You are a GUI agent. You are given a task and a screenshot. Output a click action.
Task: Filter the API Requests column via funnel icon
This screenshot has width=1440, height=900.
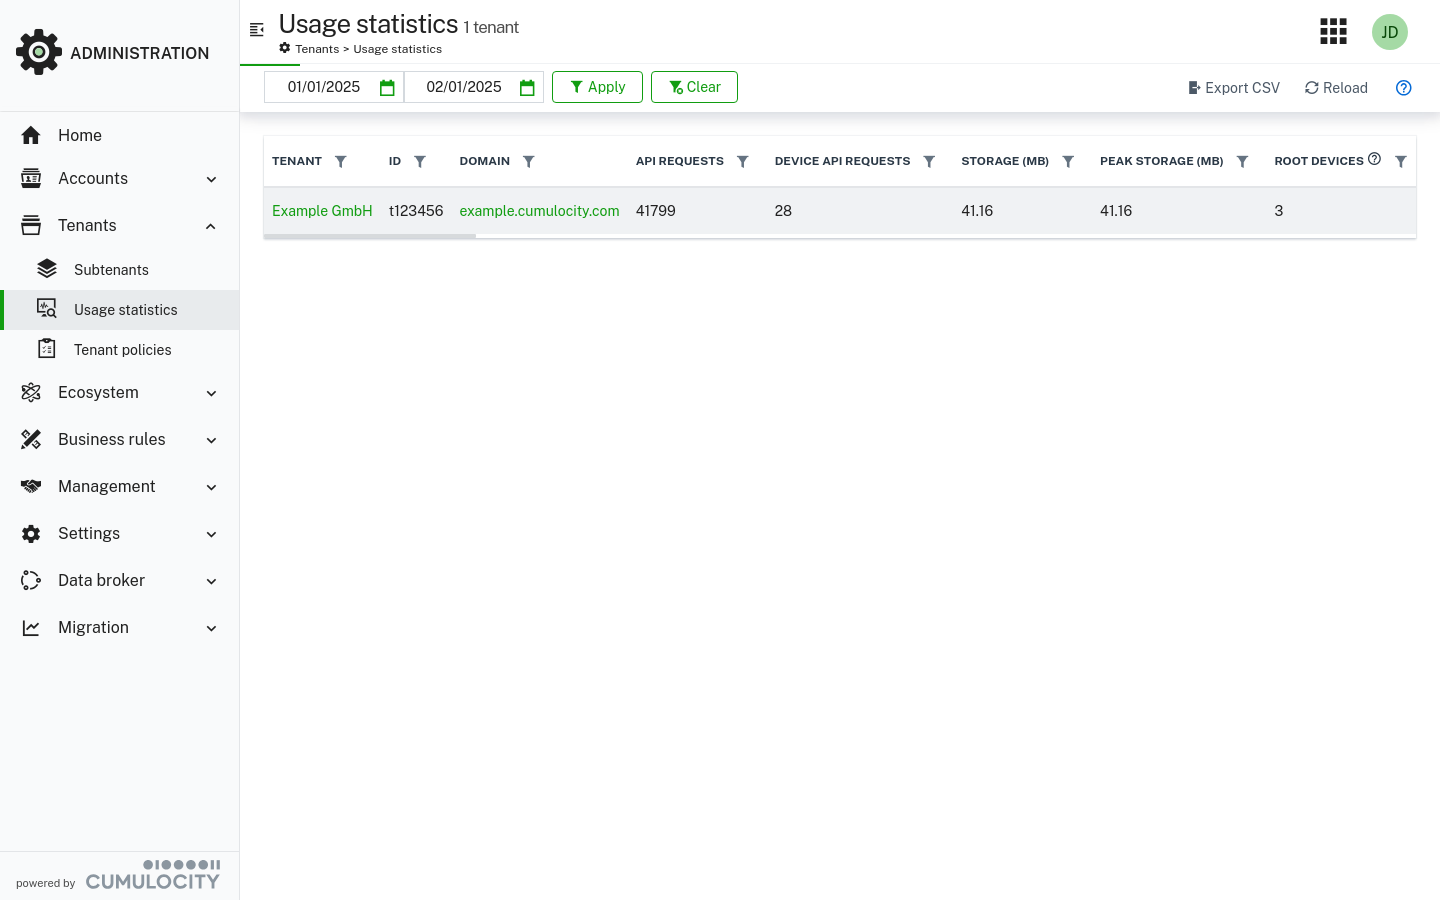point(742,162)
